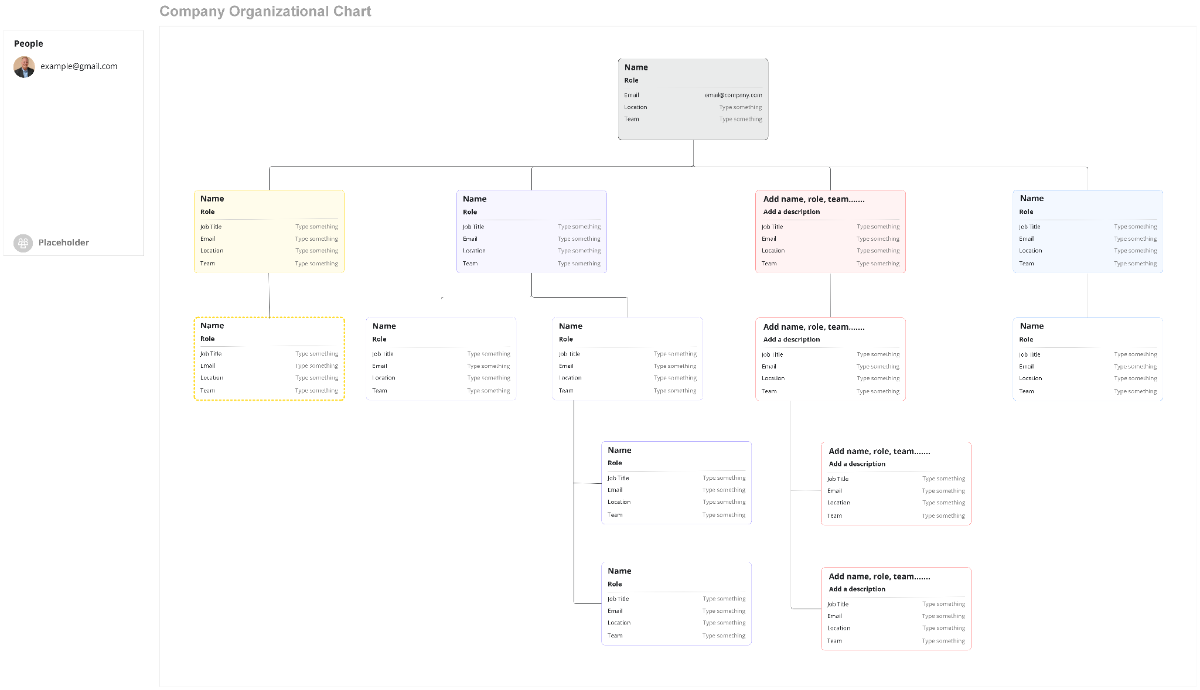Select the dashed-border yellow card in third row
The width and height of the screenshot is (1200, 690).
click(268, 358)
